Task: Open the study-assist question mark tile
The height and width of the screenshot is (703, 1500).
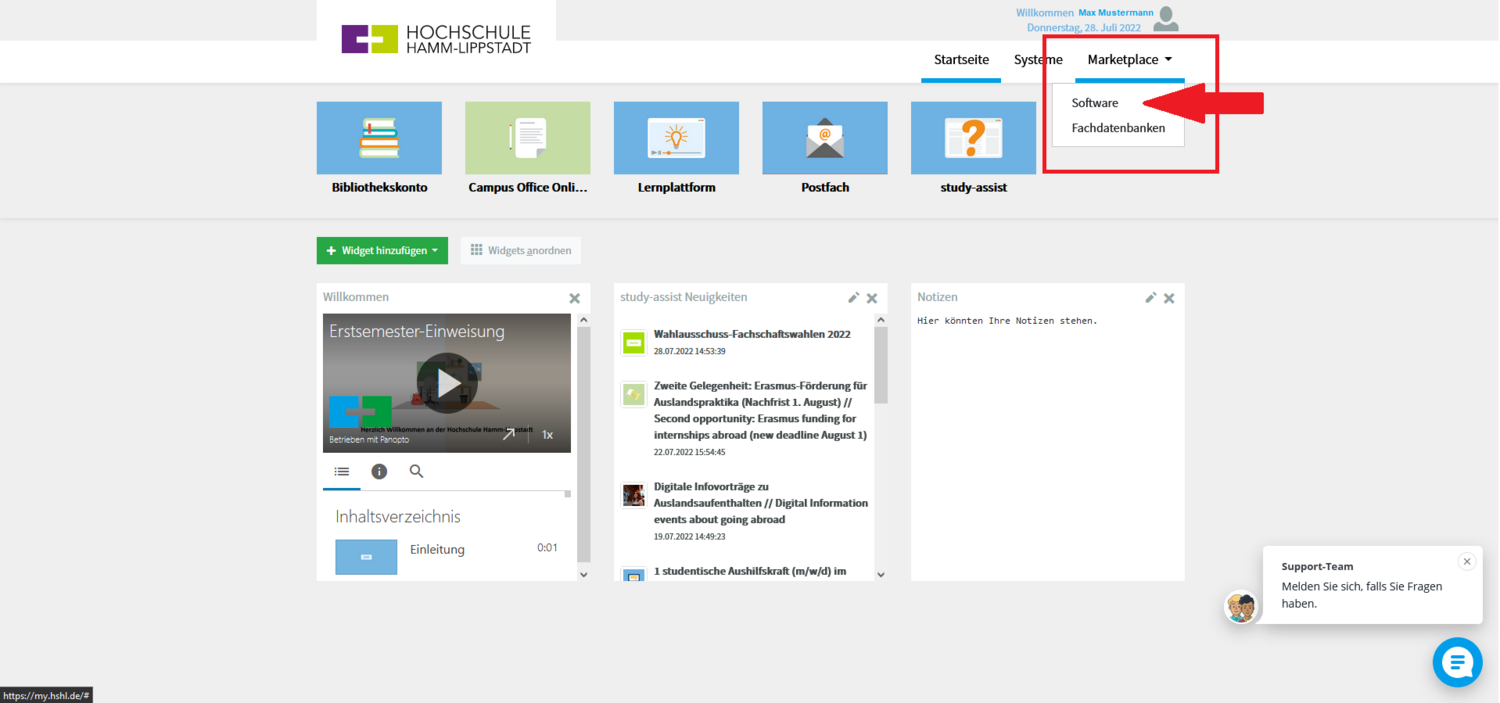Action: pos(973,138)
